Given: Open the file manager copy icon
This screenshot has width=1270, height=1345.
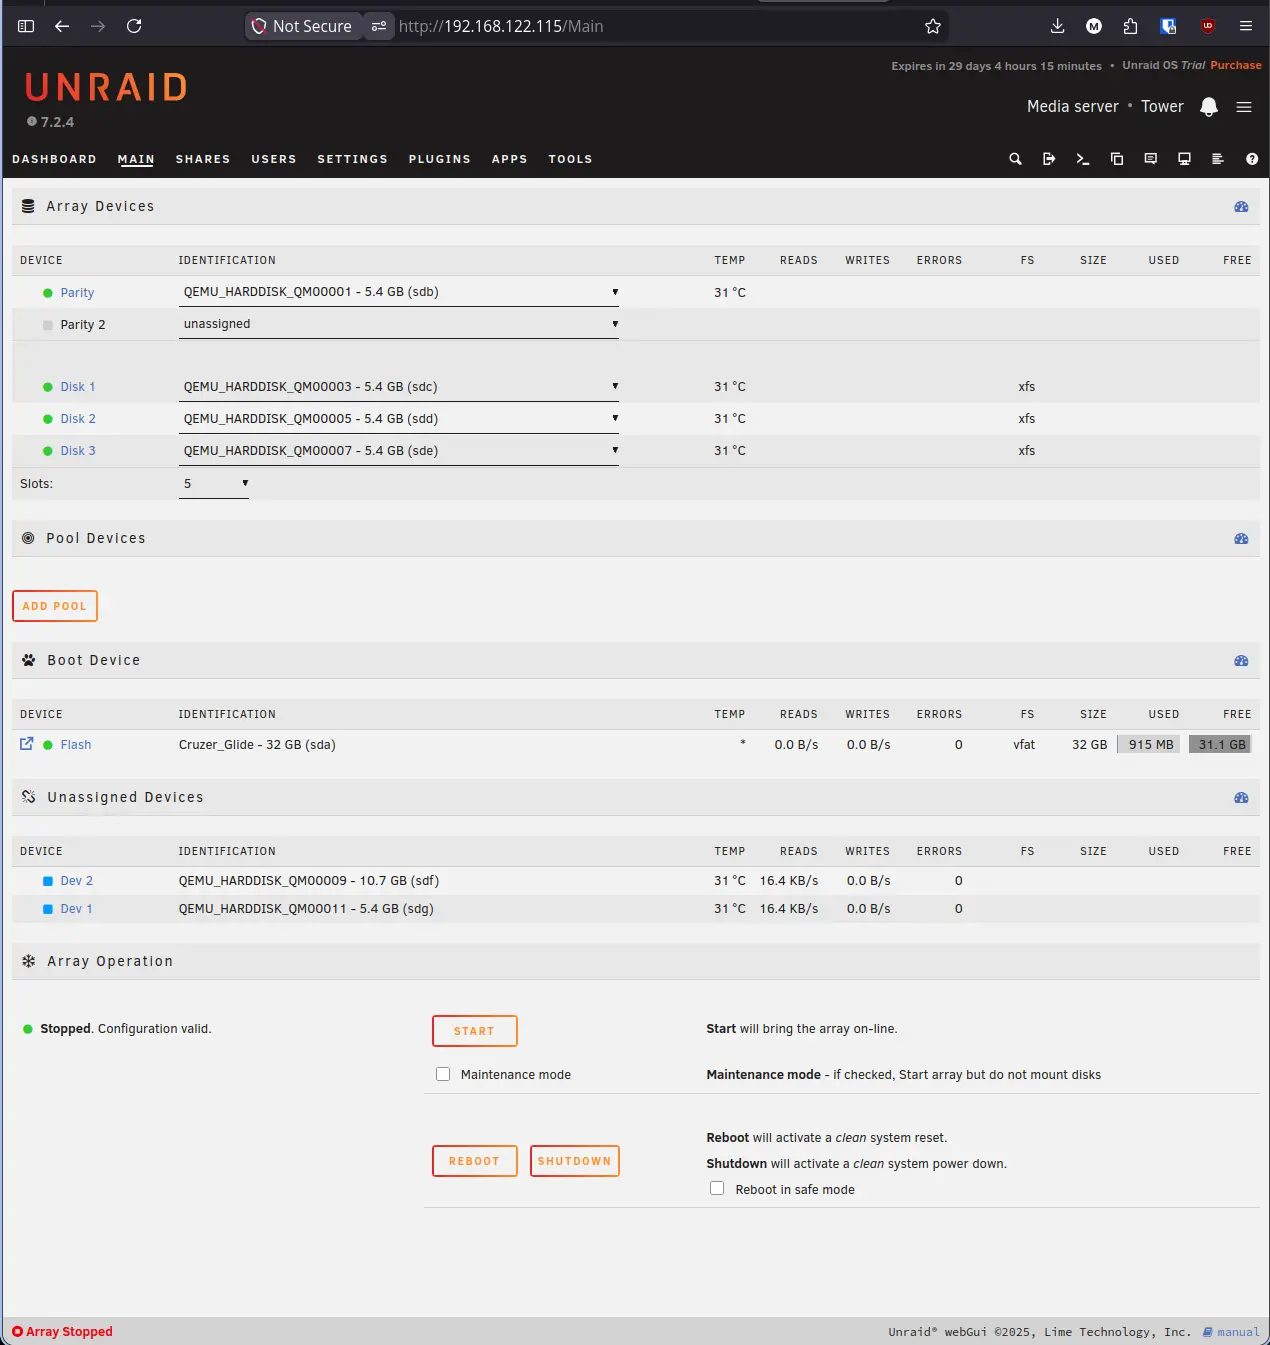Looking at the screenshot, I should point(1117,159).
